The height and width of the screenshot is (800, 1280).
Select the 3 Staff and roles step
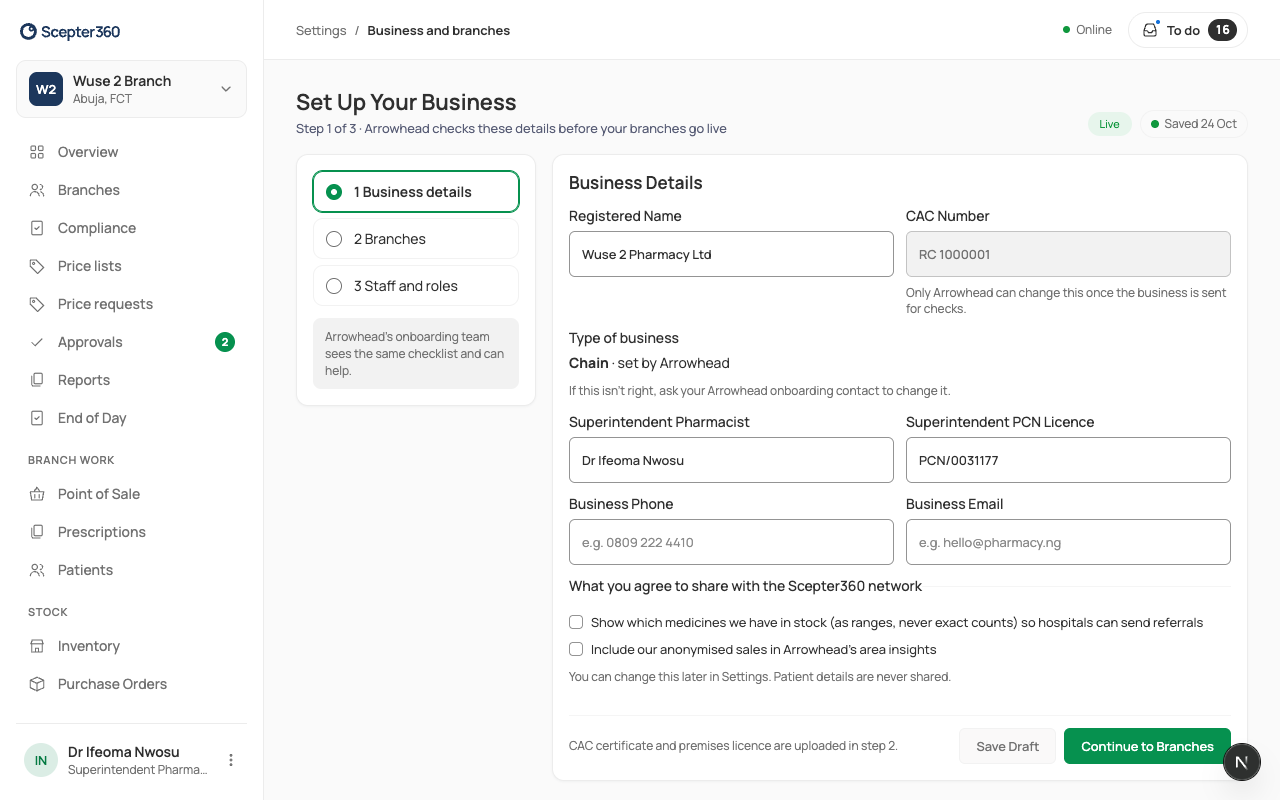pos(416,286)
